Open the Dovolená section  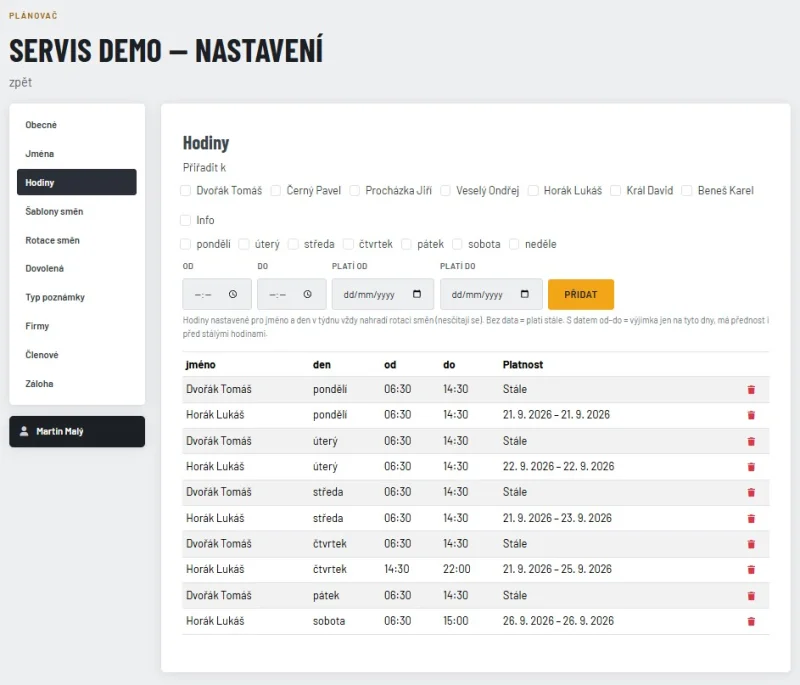77,268
